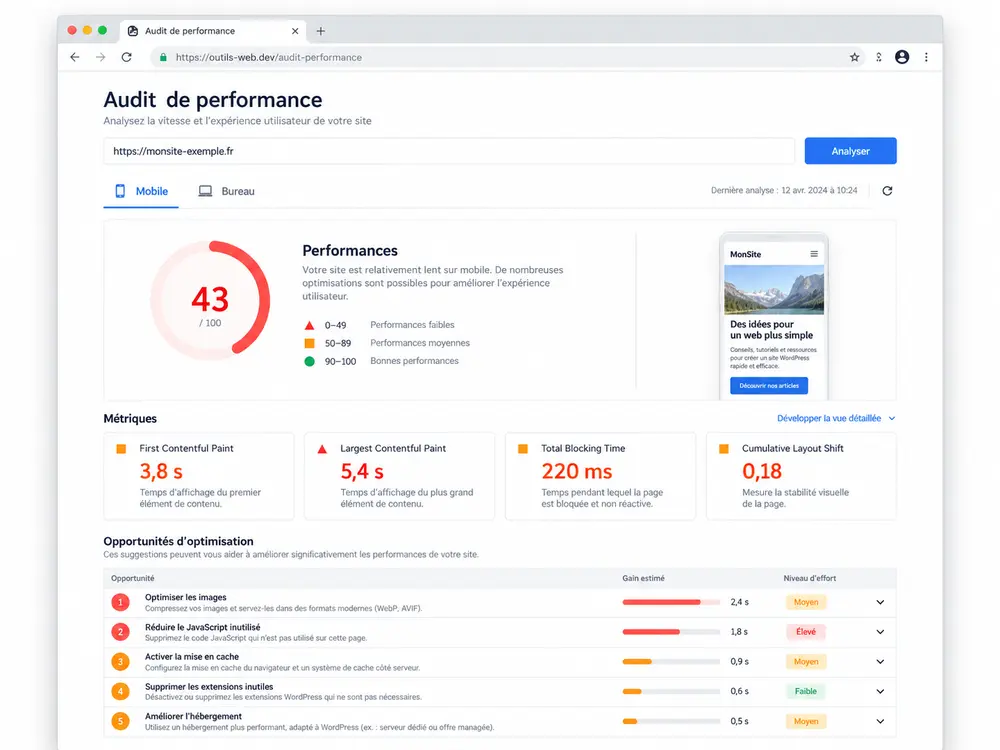Screen dimensions: 1000x750
Task: Click the 2,4 s gain bar for image optimization
Action: point(671,602)
